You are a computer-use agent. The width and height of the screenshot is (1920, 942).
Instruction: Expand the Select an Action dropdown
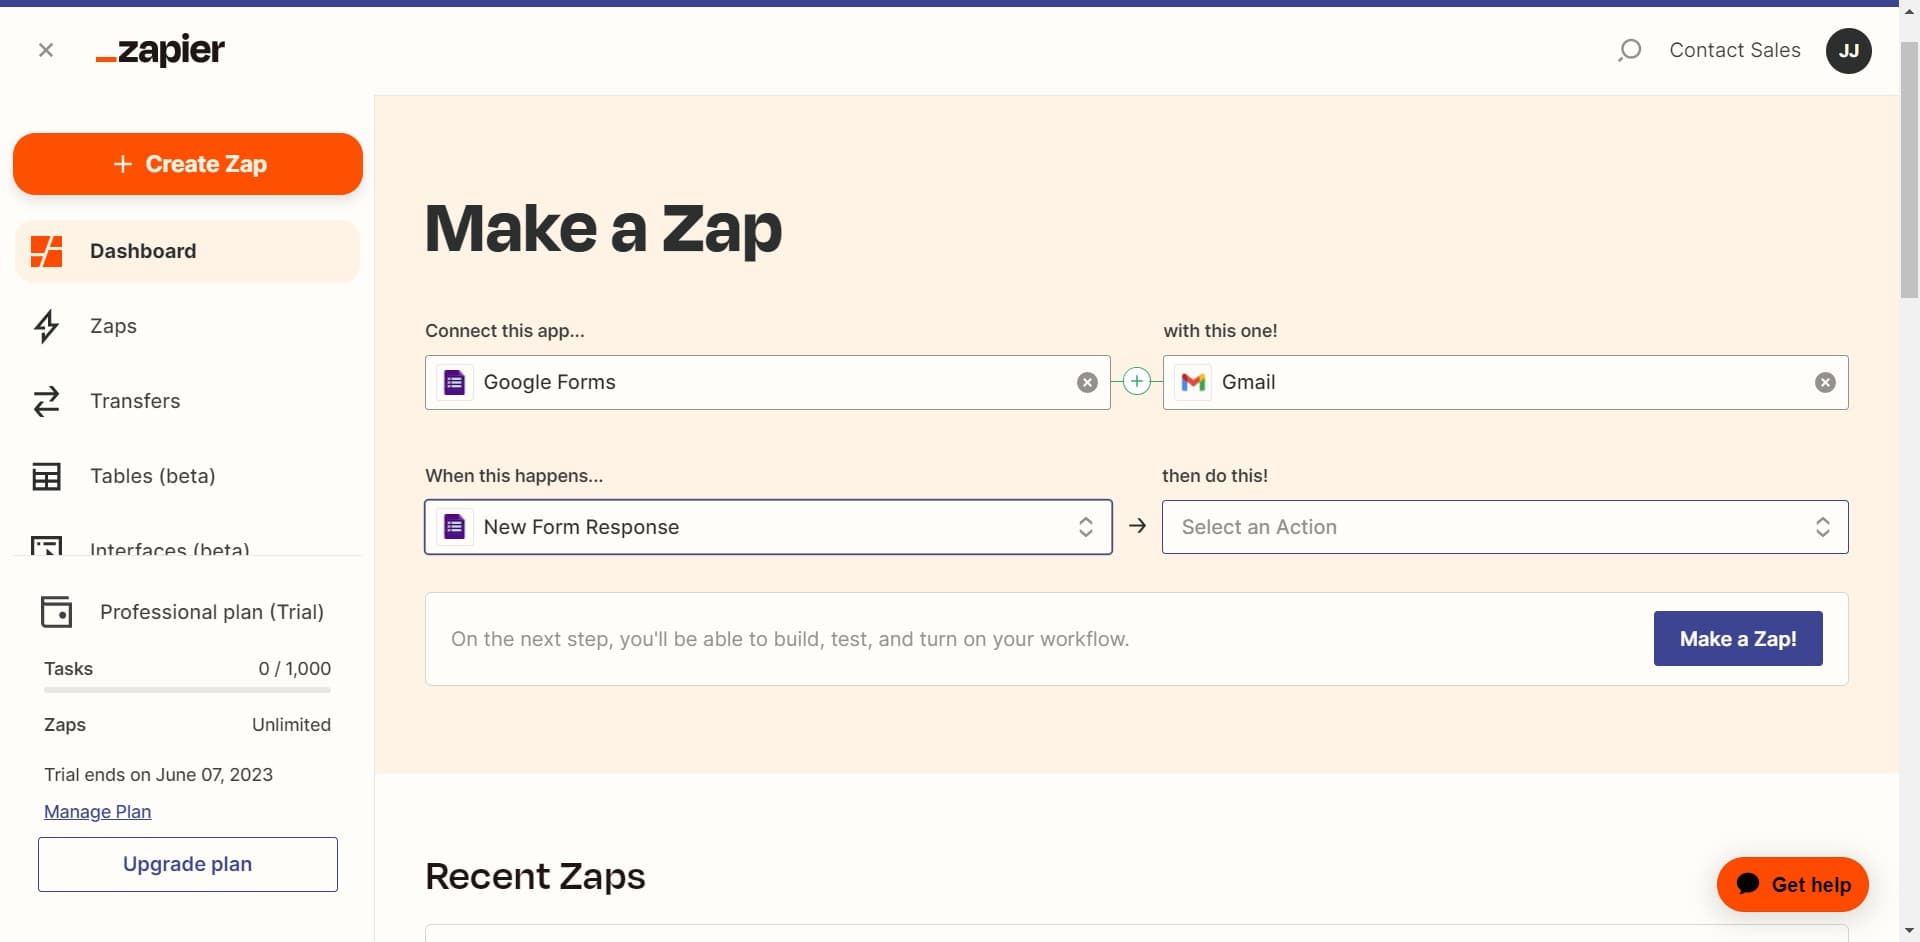(1504, 527)
